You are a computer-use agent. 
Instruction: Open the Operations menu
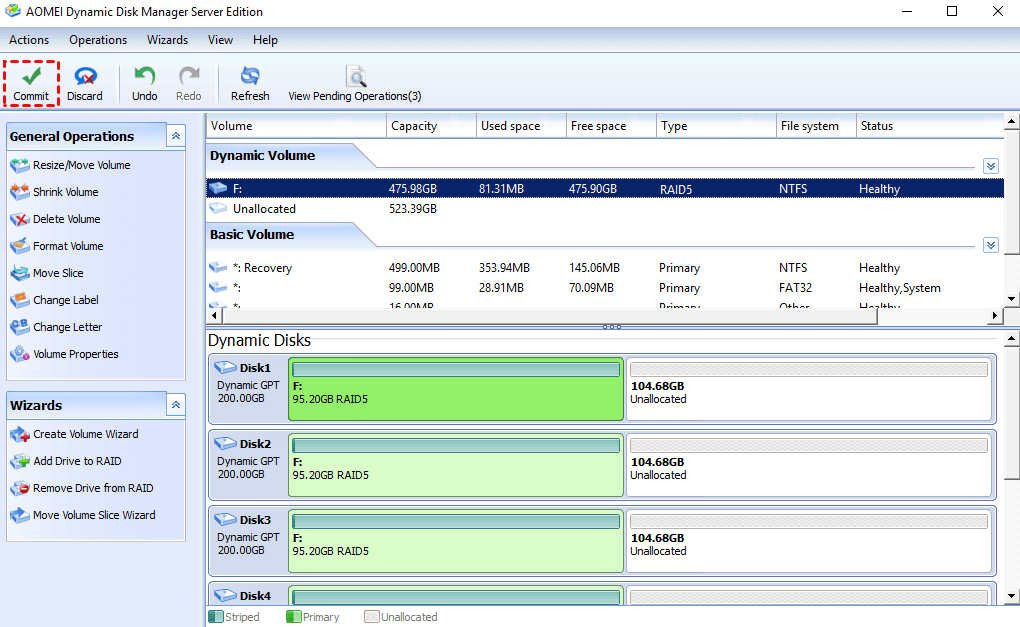click(98, 40)
